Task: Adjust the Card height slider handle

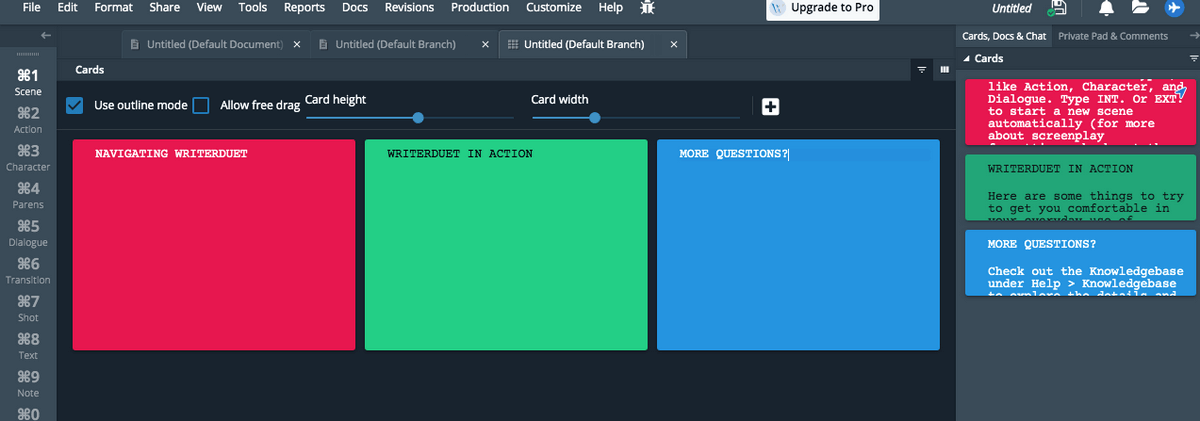Action: pyautogui.click(x=418, y=118)
